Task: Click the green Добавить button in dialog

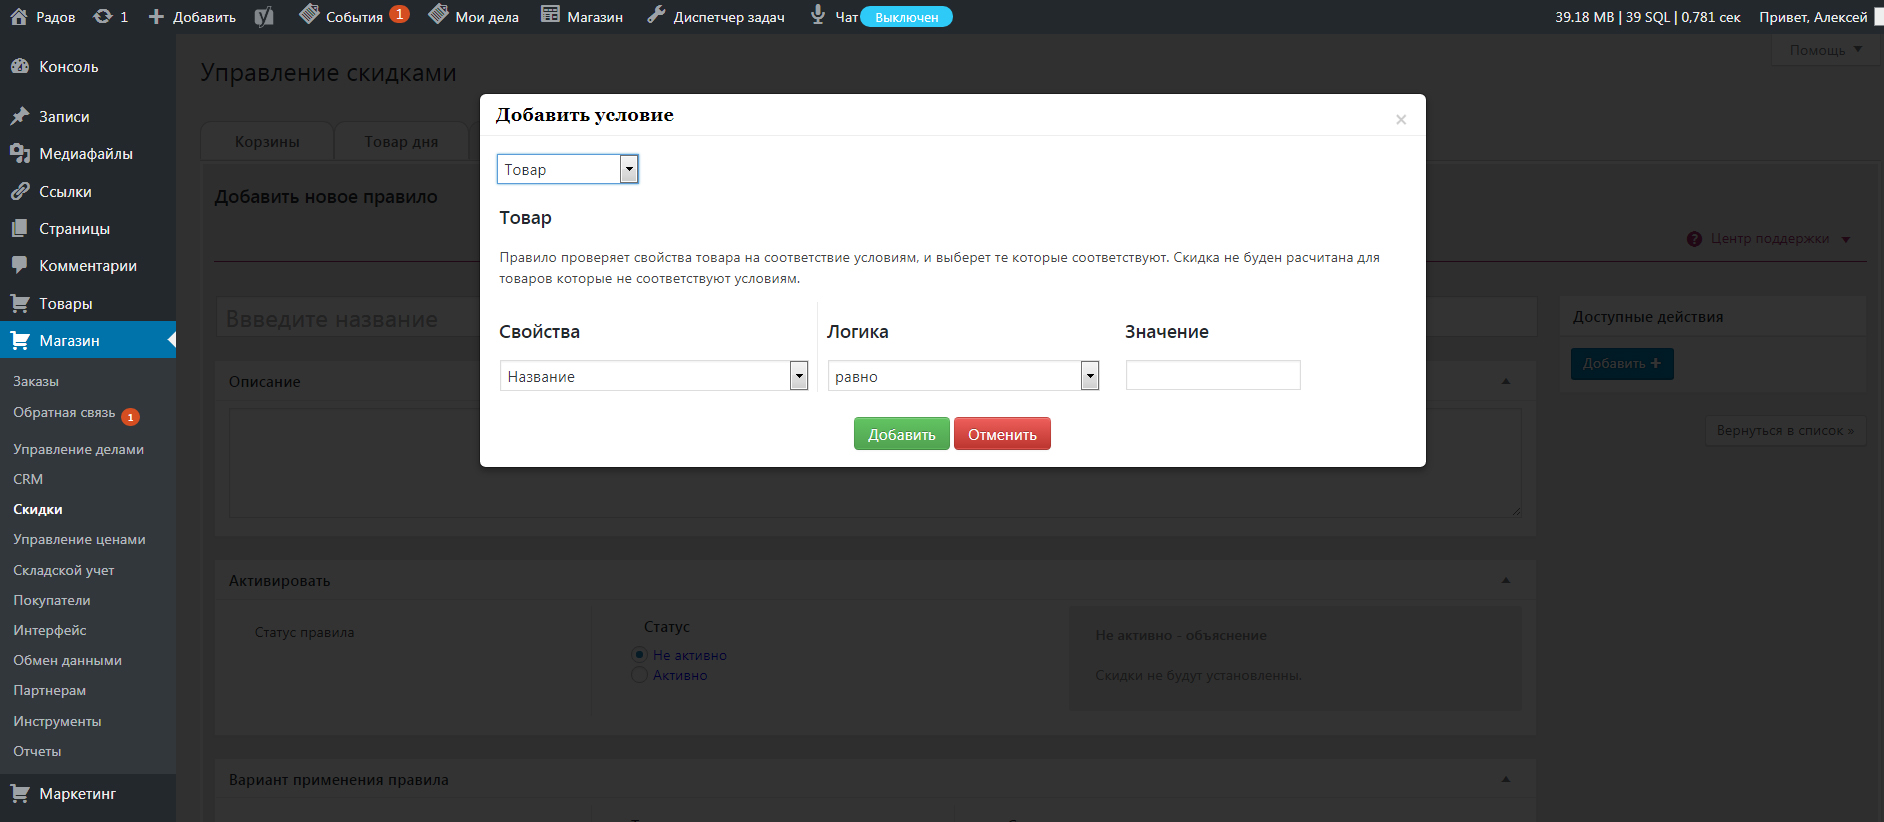Action: click(901, 434)
